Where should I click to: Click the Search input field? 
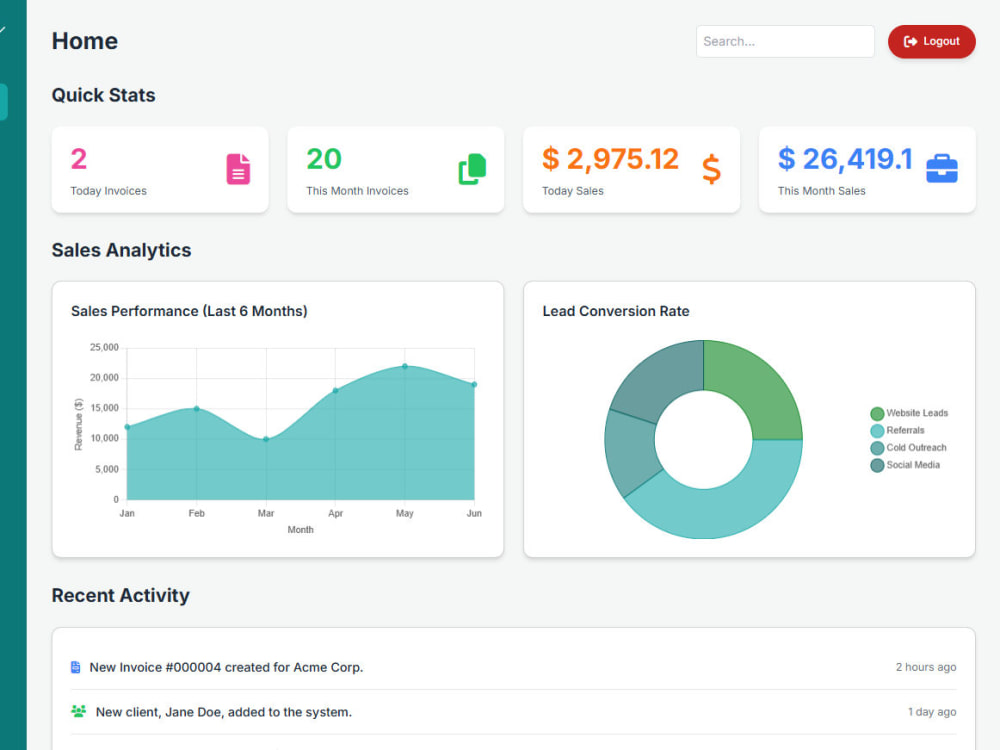coord(784,41)
